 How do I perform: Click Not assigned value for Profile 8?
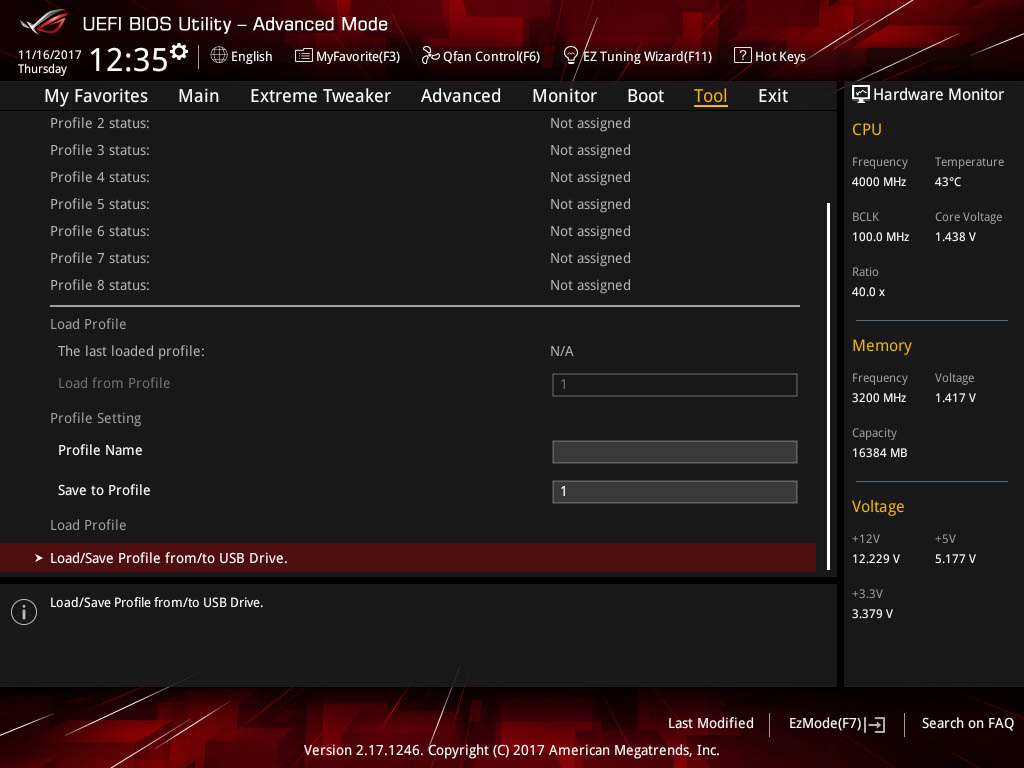590,285
